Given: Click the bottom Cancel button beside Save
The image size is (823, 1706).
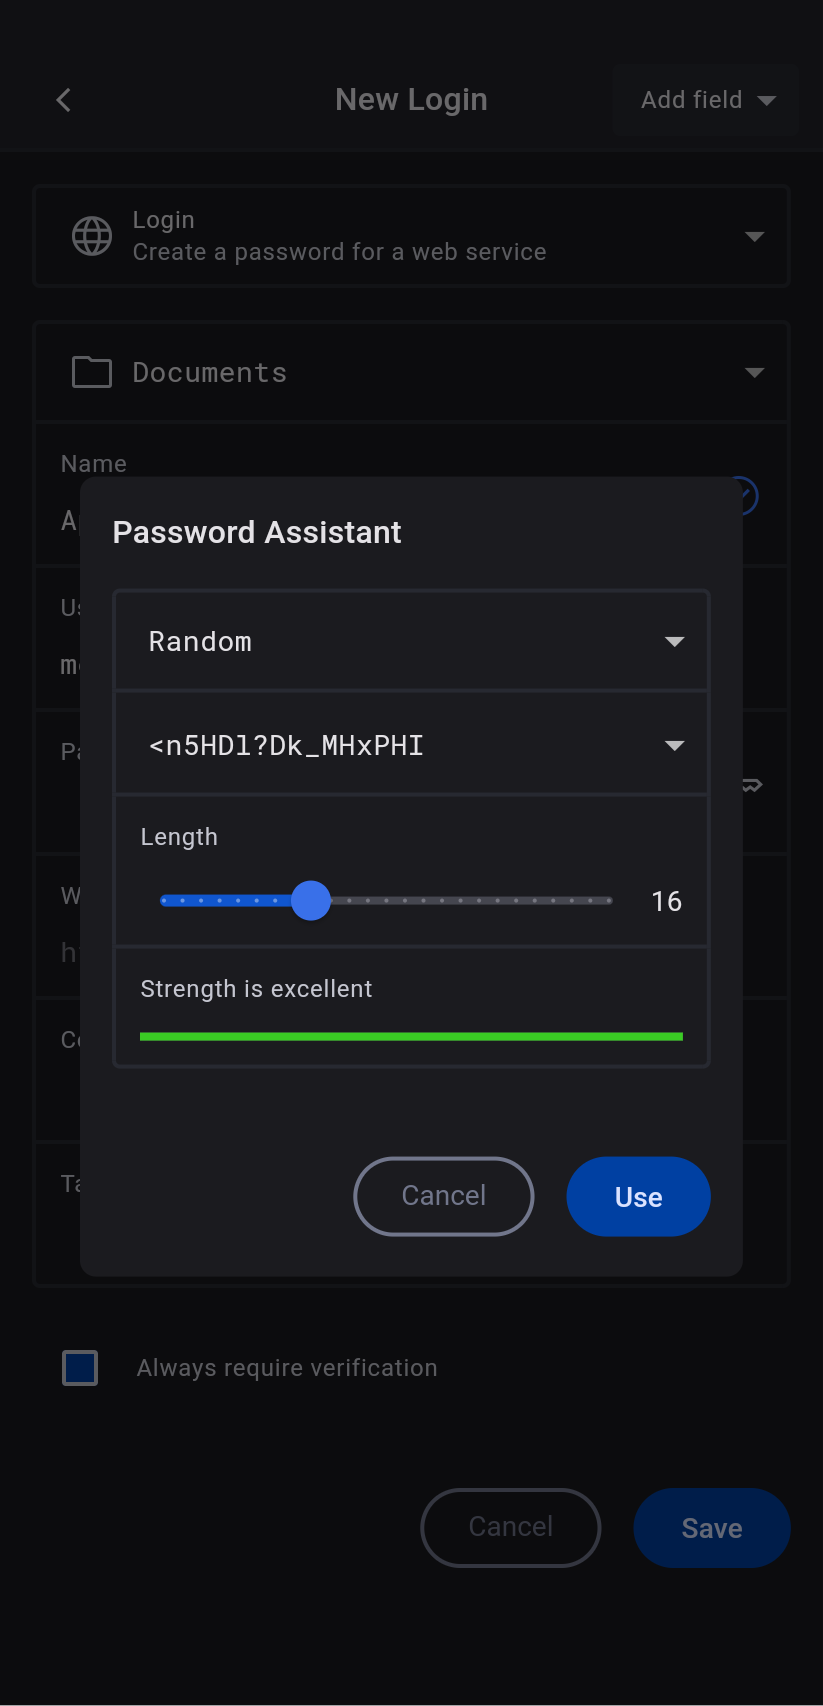Looking at the screenshot, I should [x=511, y=1528].
